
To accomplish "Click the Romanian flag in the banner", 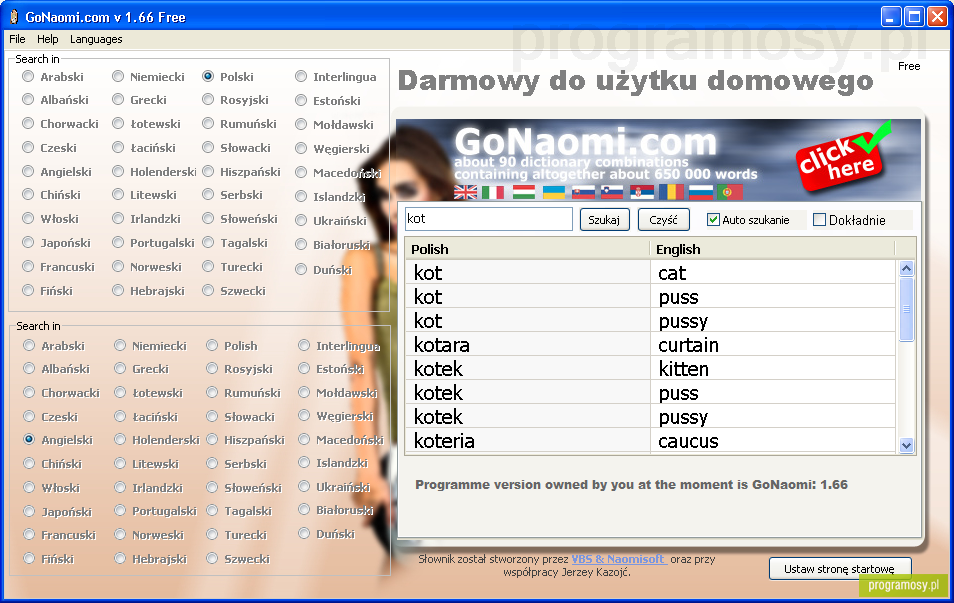I will 671,193.
